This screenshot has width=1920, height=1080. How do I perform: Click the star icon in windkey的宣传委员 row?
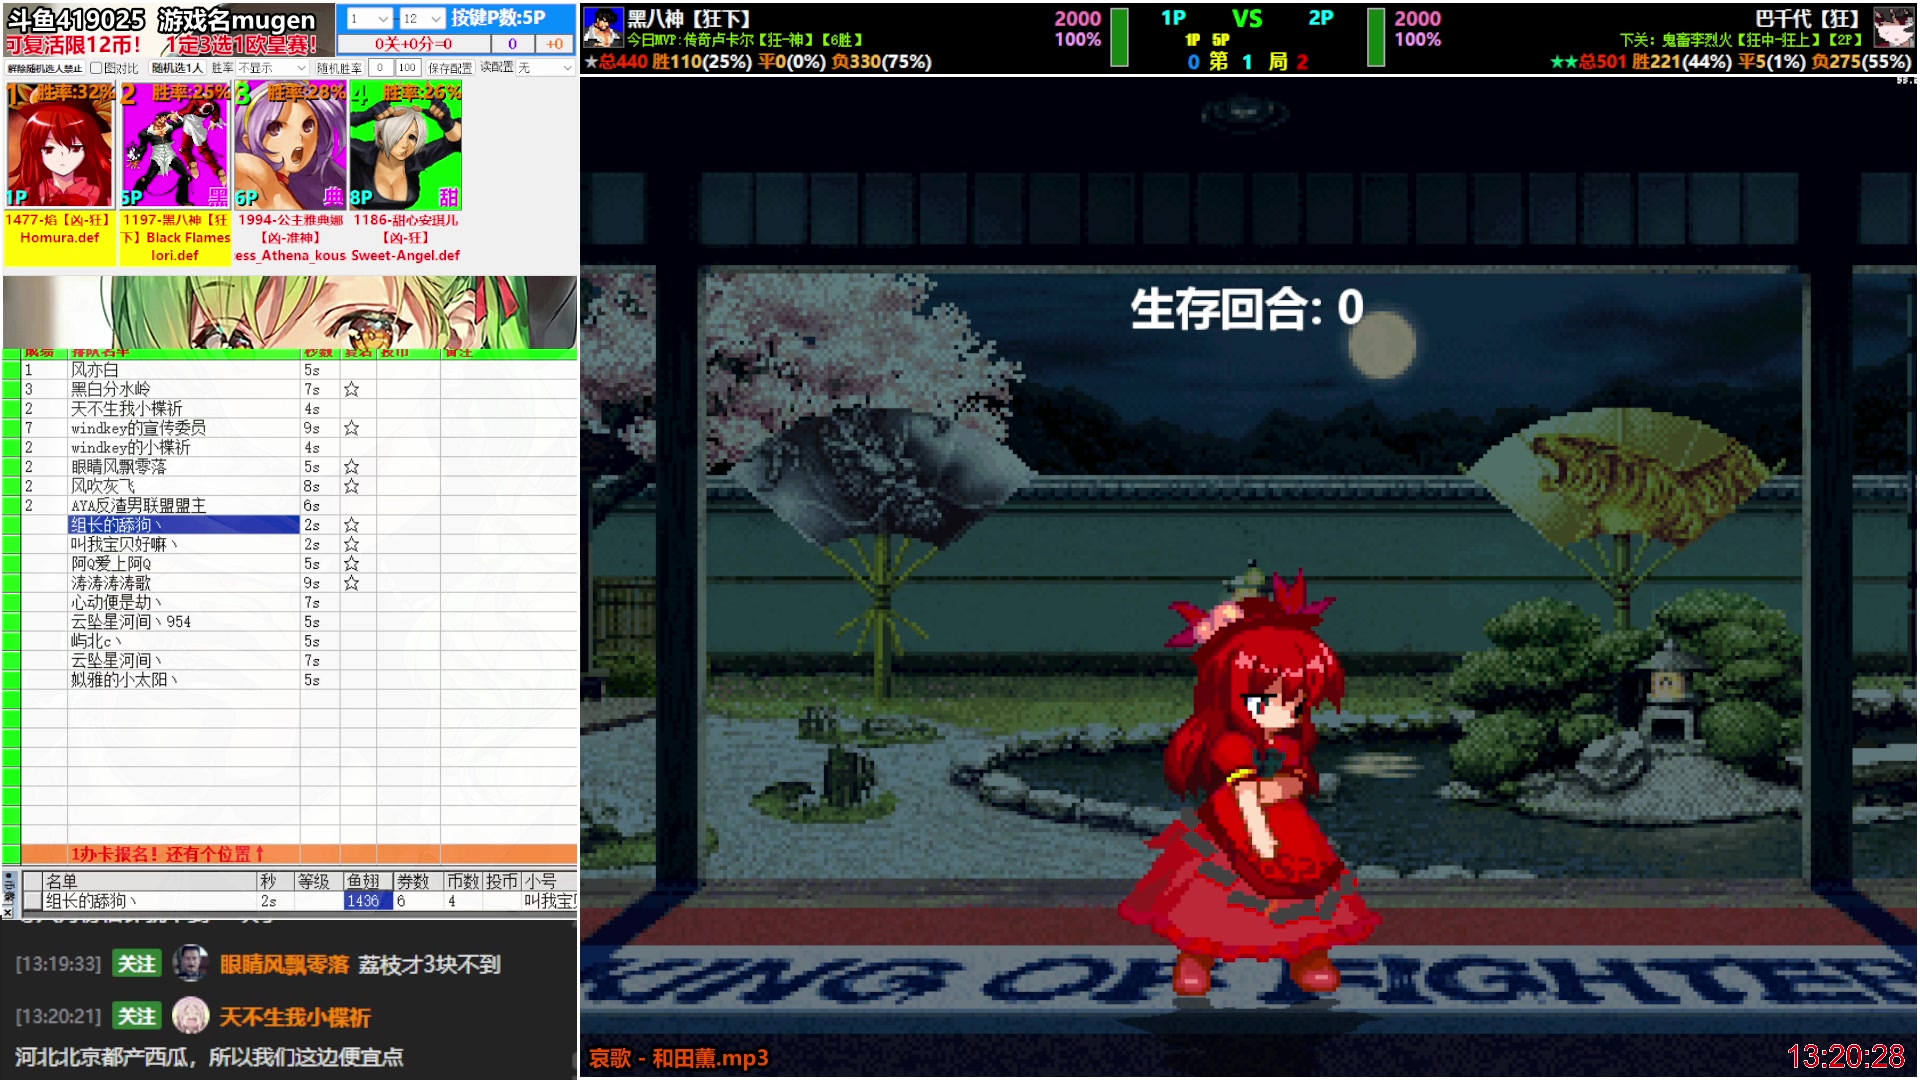pyautogui.click(x=351, y=428)
